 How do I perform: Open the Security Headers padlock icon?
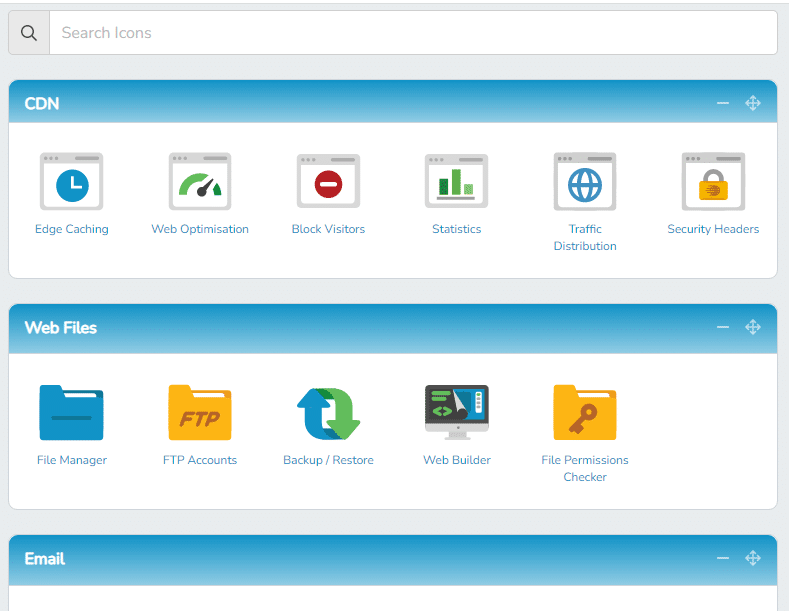(713, 182)
